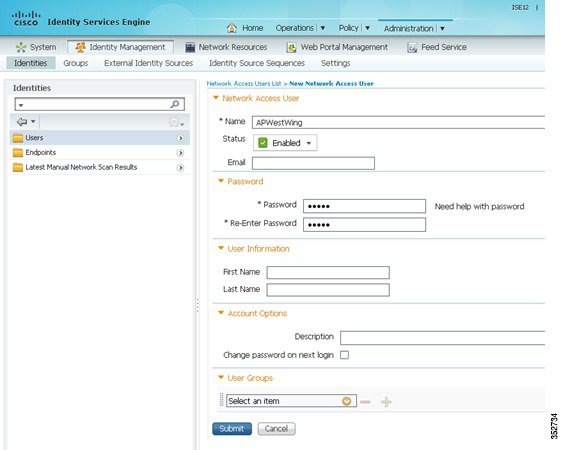Viewport: 561px width, 450px height.
Task: Click the panel splitter handle
Action: pos(197,305)
